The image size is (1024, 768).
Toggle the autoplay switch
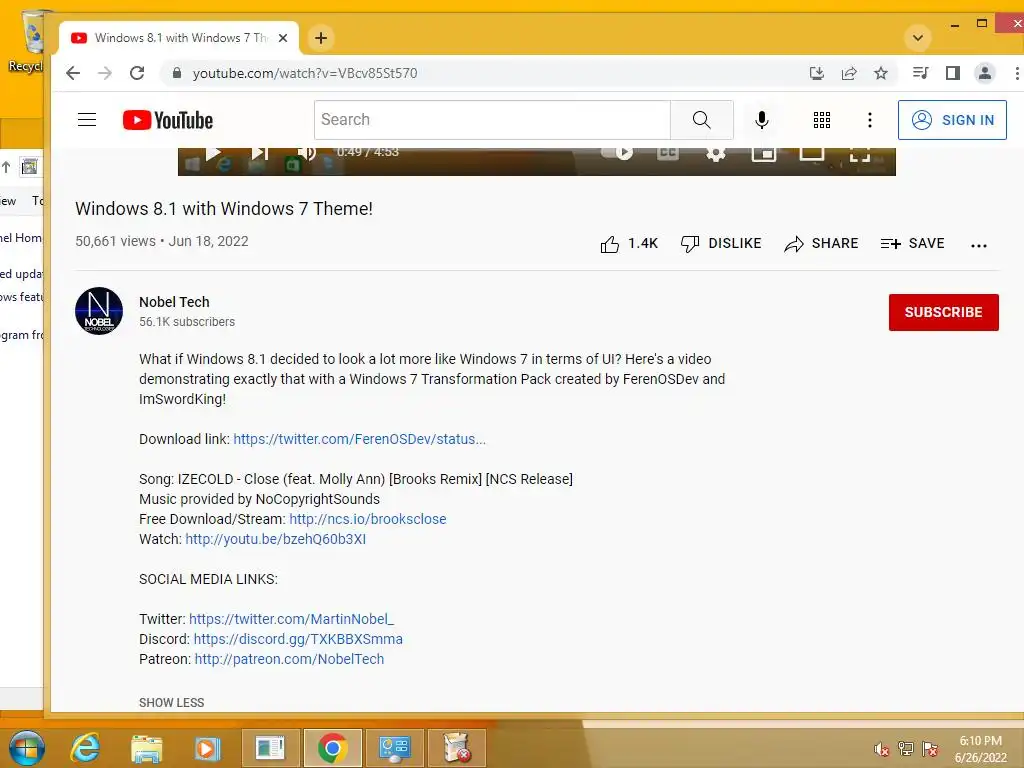(x=616, y=153)
